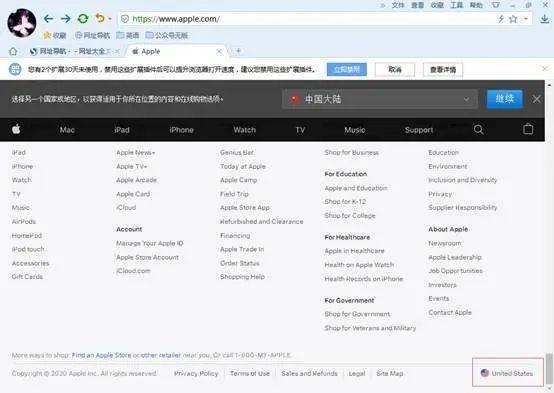Reload the page with green refresh icon
Image resolution: width=554 pixels, height=393 pixels.
[83, 18]
